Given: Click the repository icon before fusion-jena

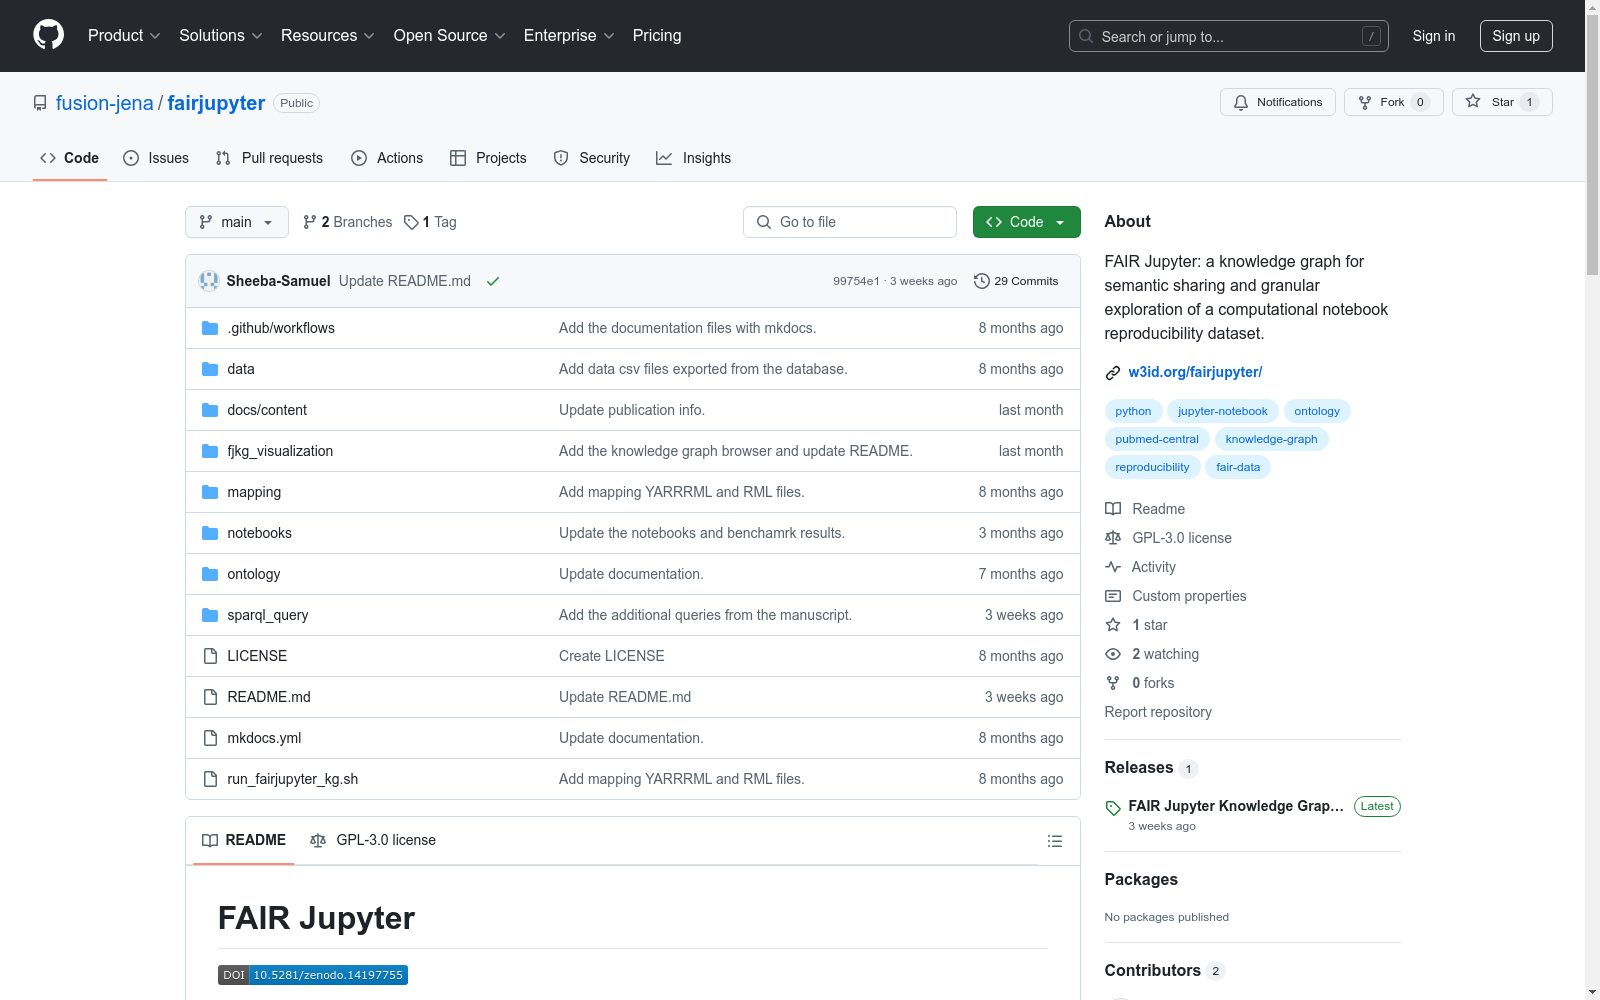Looking at the screenshot, I should tap(40, 103).
